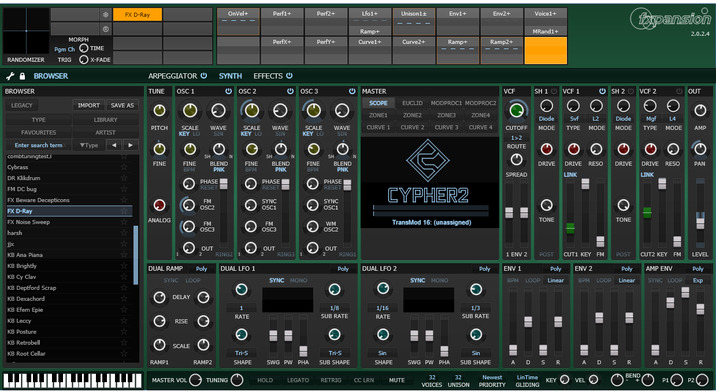Switch to the BROWSER tab
Viewport: 716px width, 392px height.
click(x=51, y=76)
